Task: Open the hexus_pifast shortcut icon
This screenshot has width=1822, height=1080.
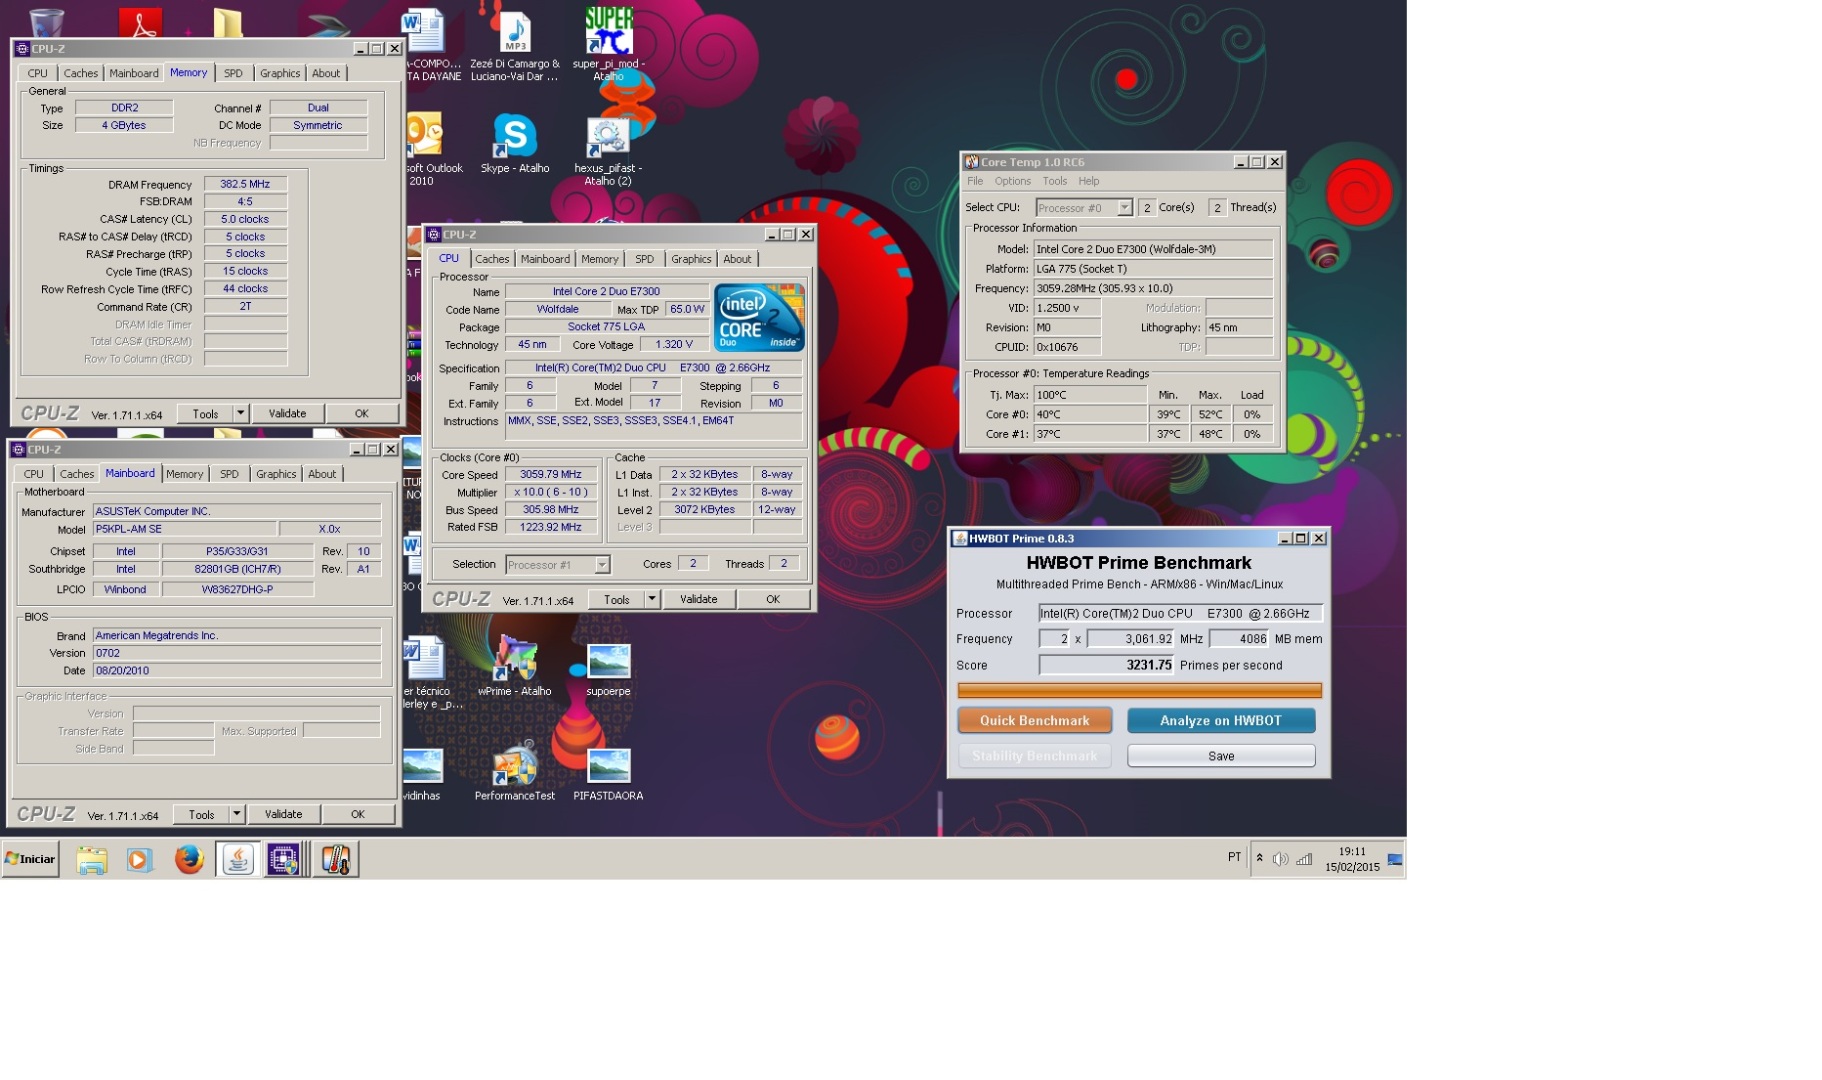Action: [x=608, y=138]
